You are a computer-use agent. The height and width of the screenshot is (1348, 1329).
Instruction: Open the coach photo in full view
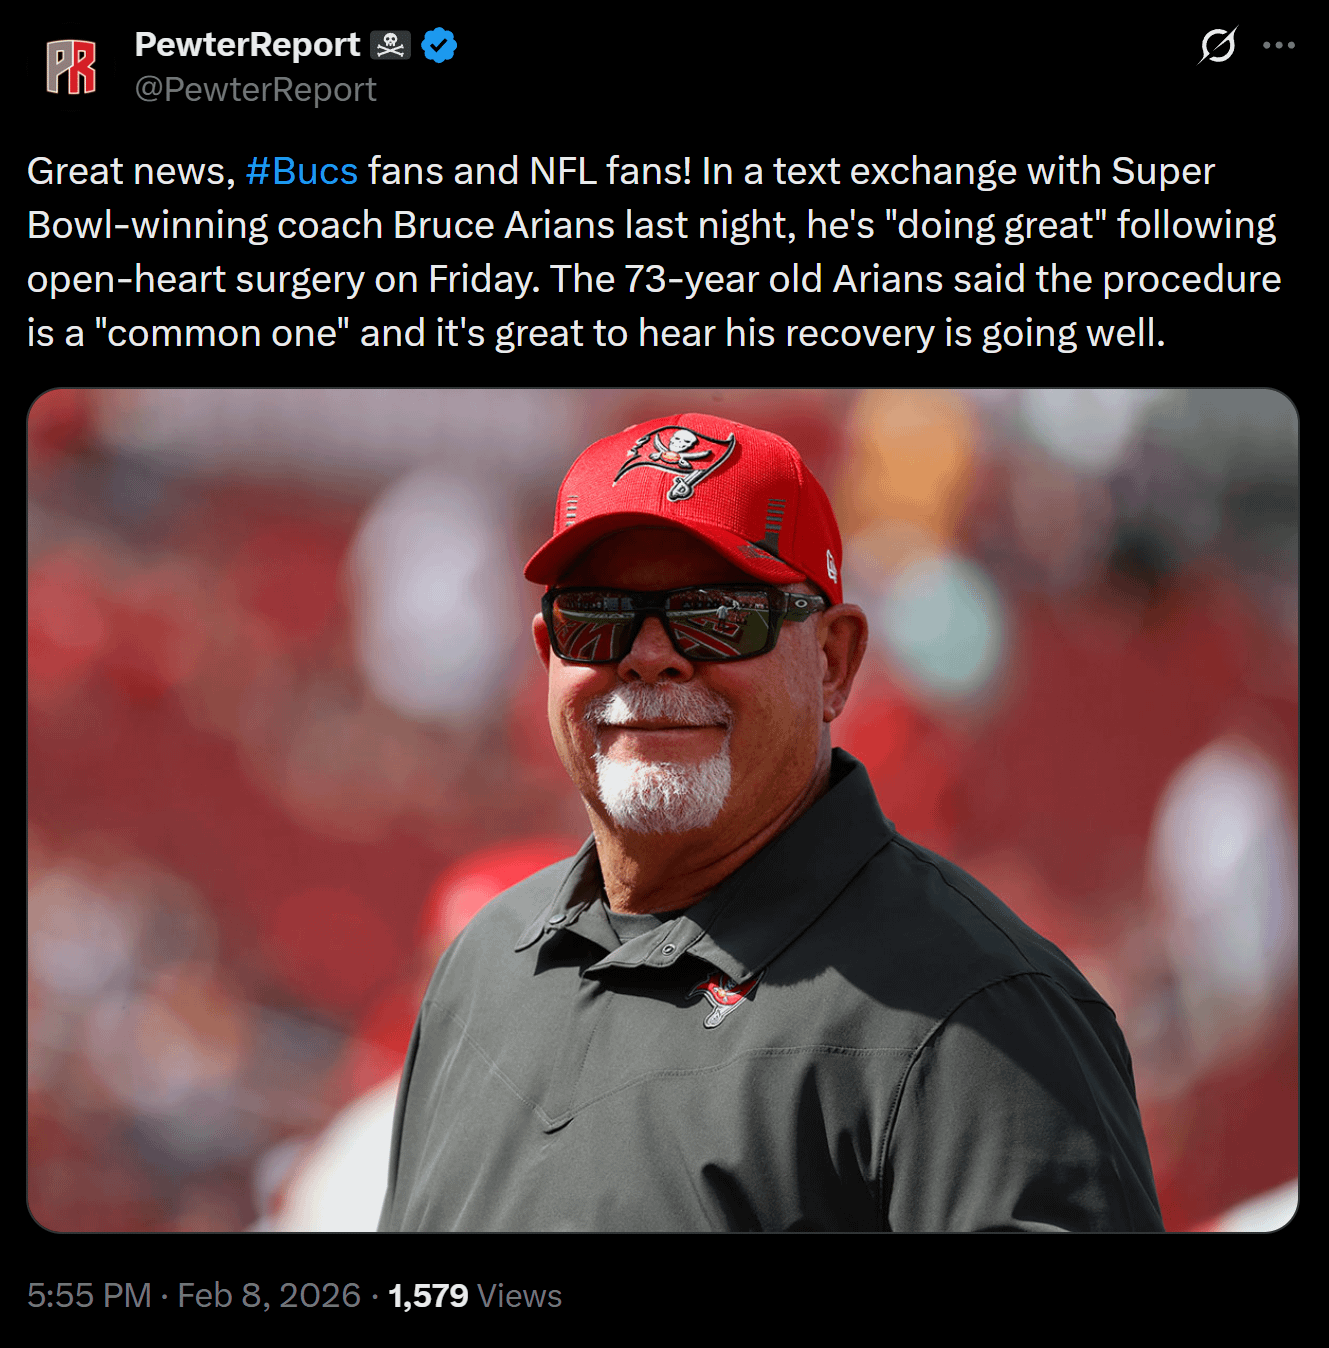(663, 810)
